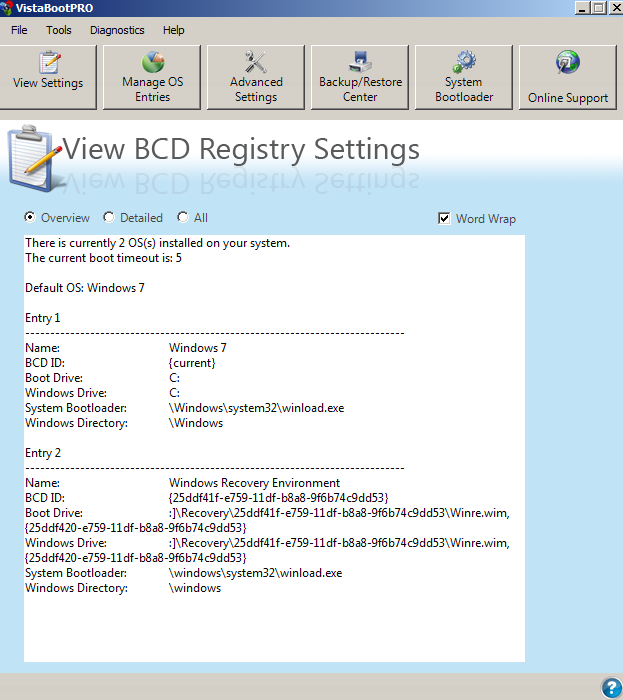Open Advanced Settings via wrench icon
The image size is (623, 700).
(256, 77)
